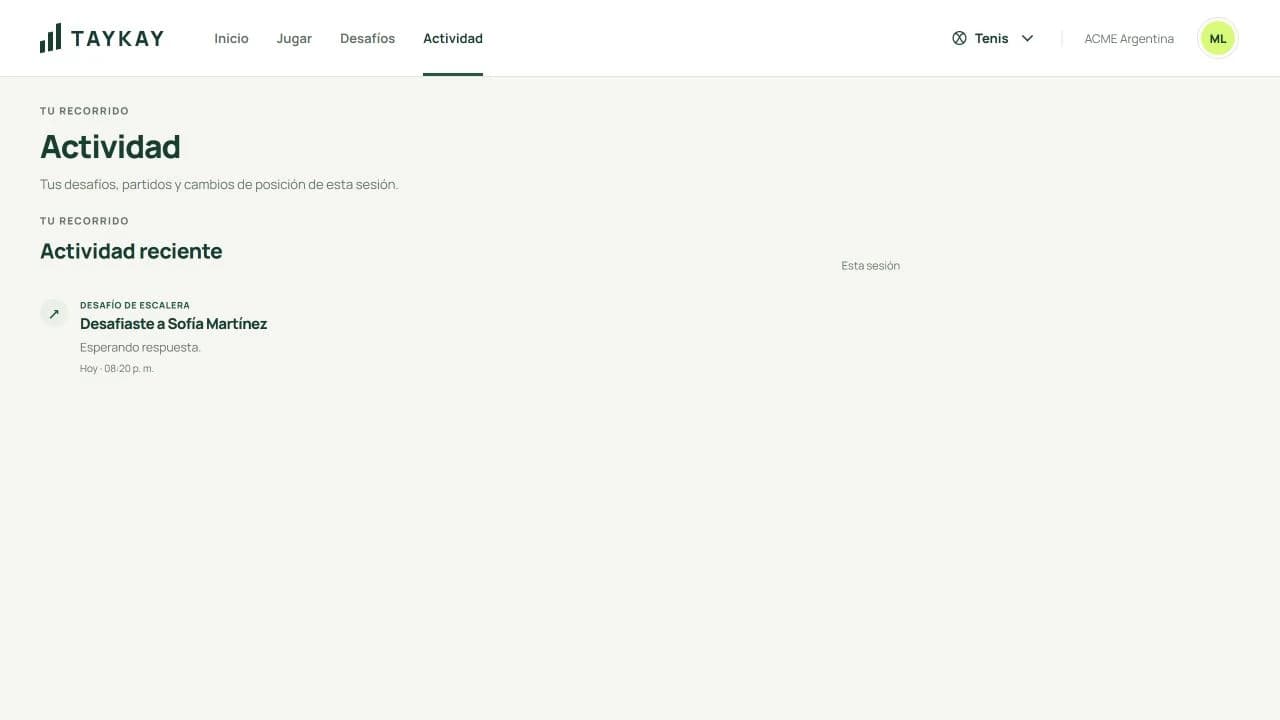Click the Esperando respuesta status text
Image resolution: width=1280 pixels, height=720 pixels.
140,347
